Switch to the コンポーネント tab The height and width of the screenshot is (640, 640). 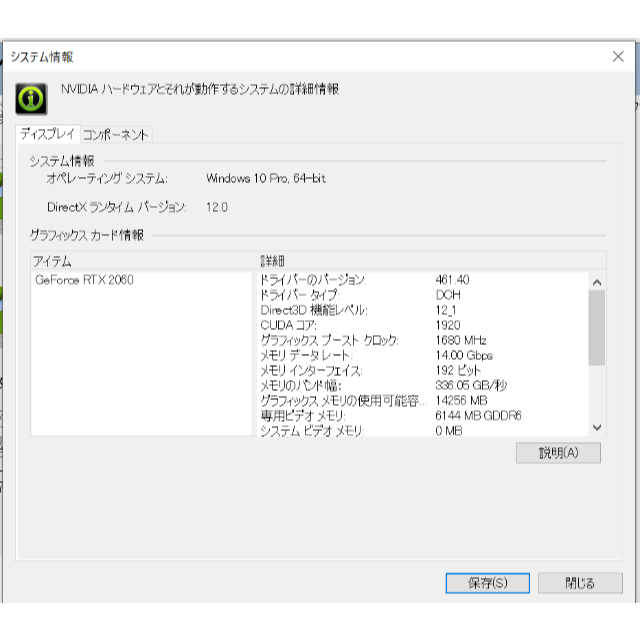(x=116, y=135)
